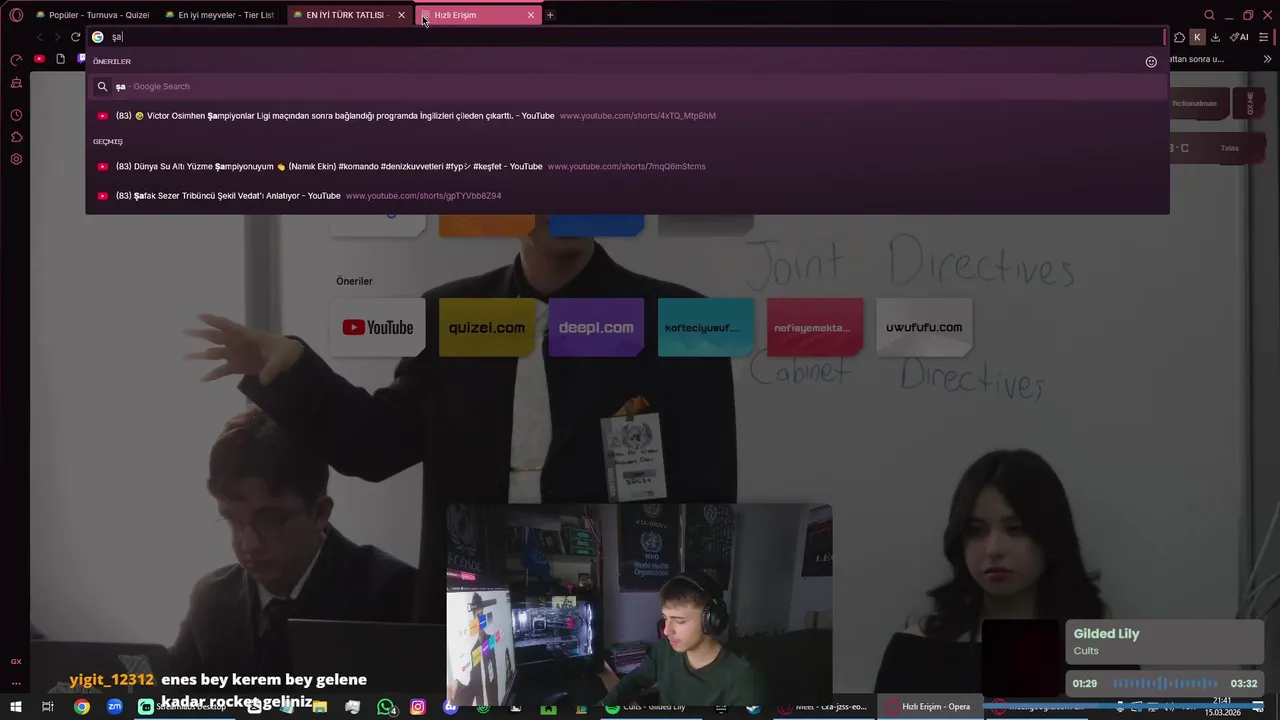Open the Victor Osimhen YouTube suggestion
The height and width of the screenshot is (720, 1280).
pos(628,116)
